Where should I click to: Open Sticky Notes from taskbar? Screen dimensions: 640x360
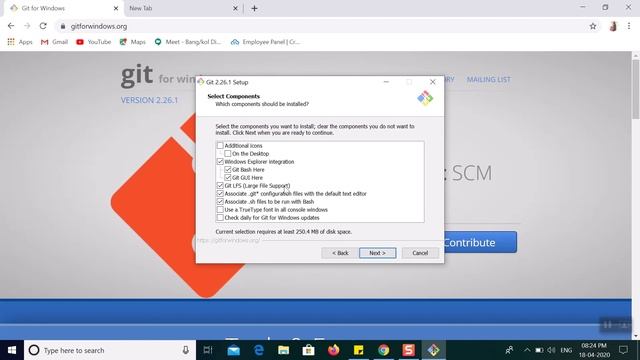[358, 350]
